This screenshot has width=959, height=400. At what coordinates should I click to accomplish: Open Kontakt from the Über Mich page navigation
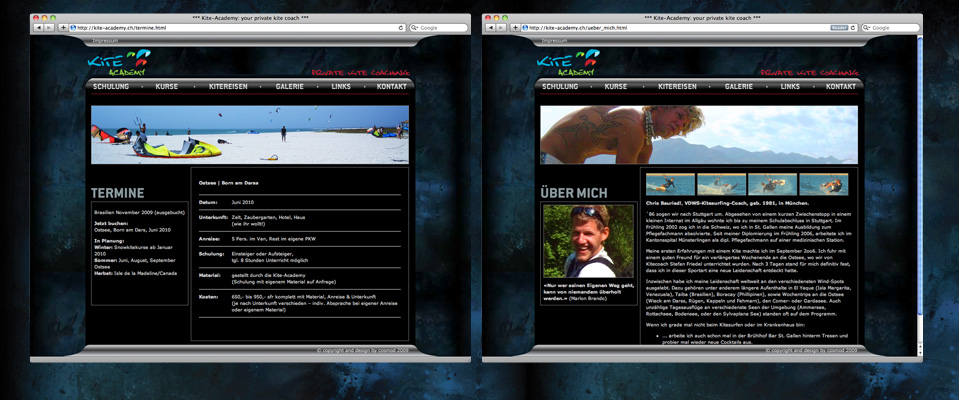pyautogui.click(x=841, y=87)
